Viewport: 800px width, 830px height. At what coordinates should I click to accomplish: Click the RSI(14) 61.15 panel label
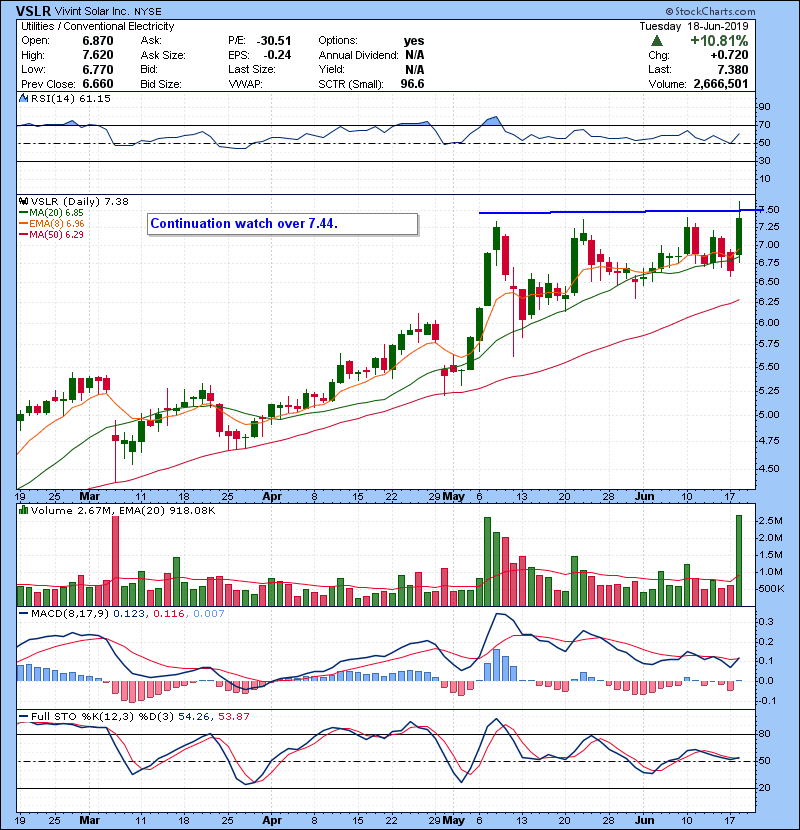pyautogui.click(x=70, y=98)
